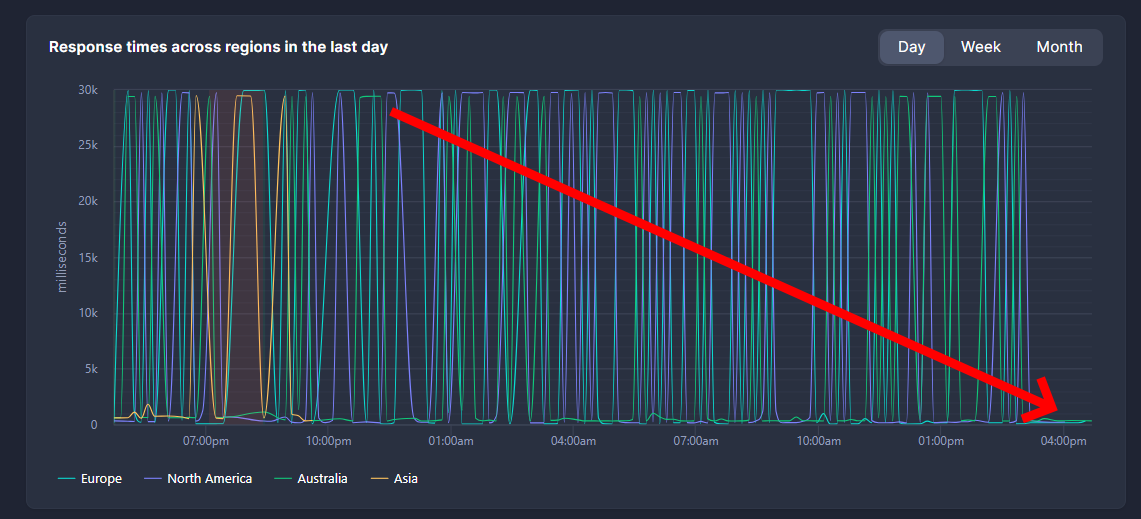Toggle the Asia legend entry
The width and height of the screenshot is (1141, 519).
click(x=394, y=479)
